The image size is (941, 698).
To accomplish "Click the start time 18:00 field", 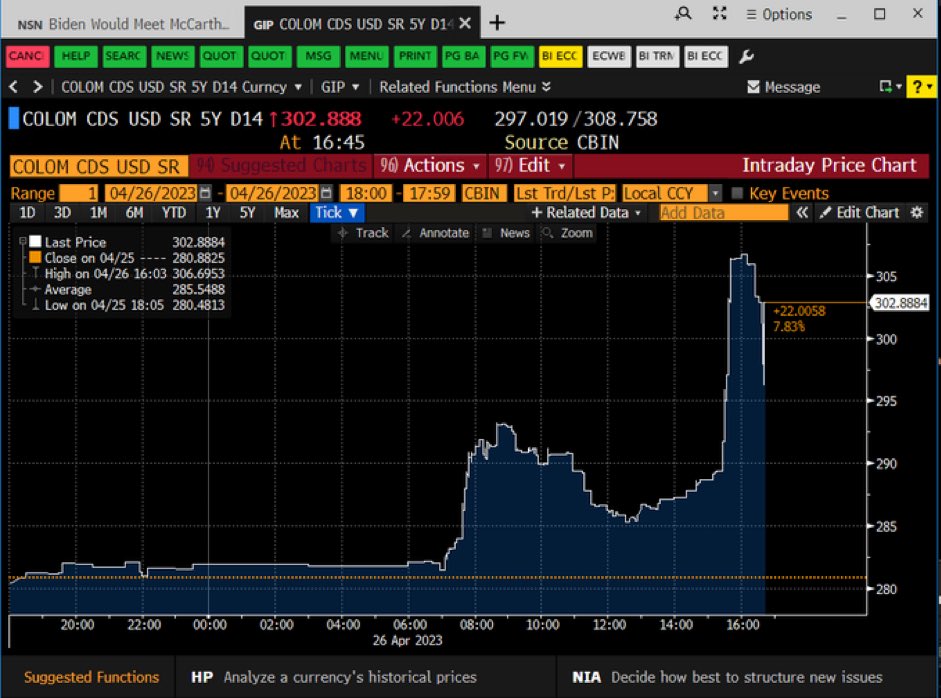I will [x=366, y=193].
